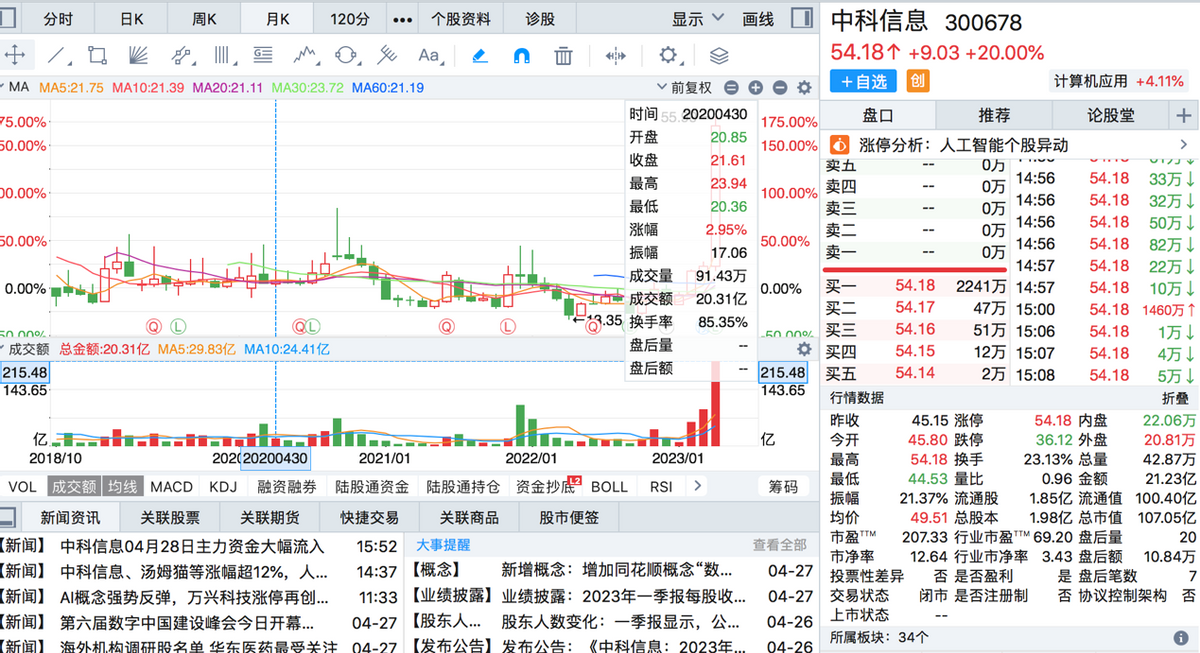Select the text note annotation tool

(264, 55)
